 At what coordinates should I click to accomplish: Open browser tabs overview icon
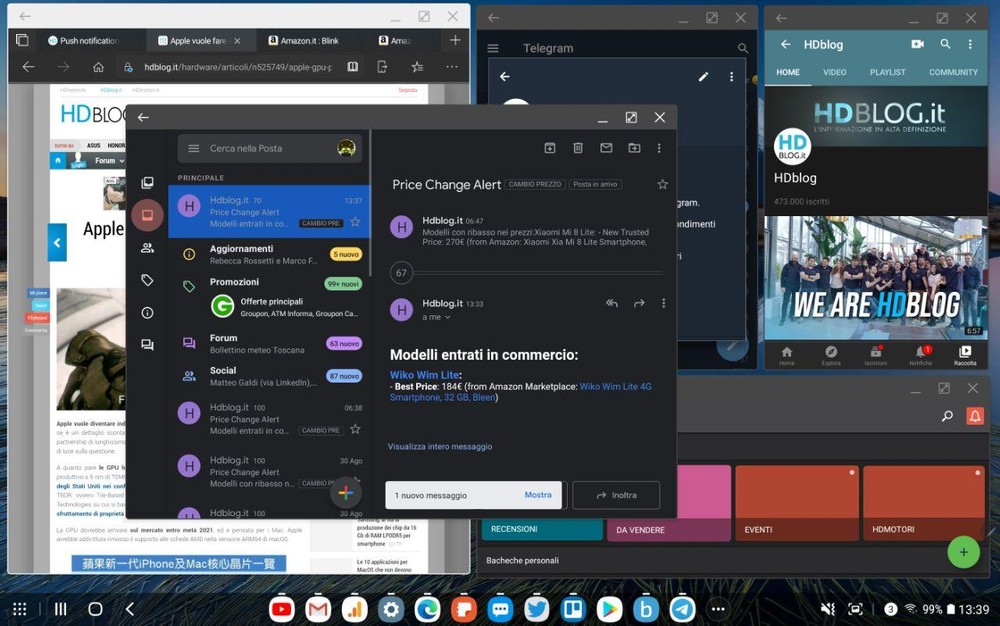(22, 40)
